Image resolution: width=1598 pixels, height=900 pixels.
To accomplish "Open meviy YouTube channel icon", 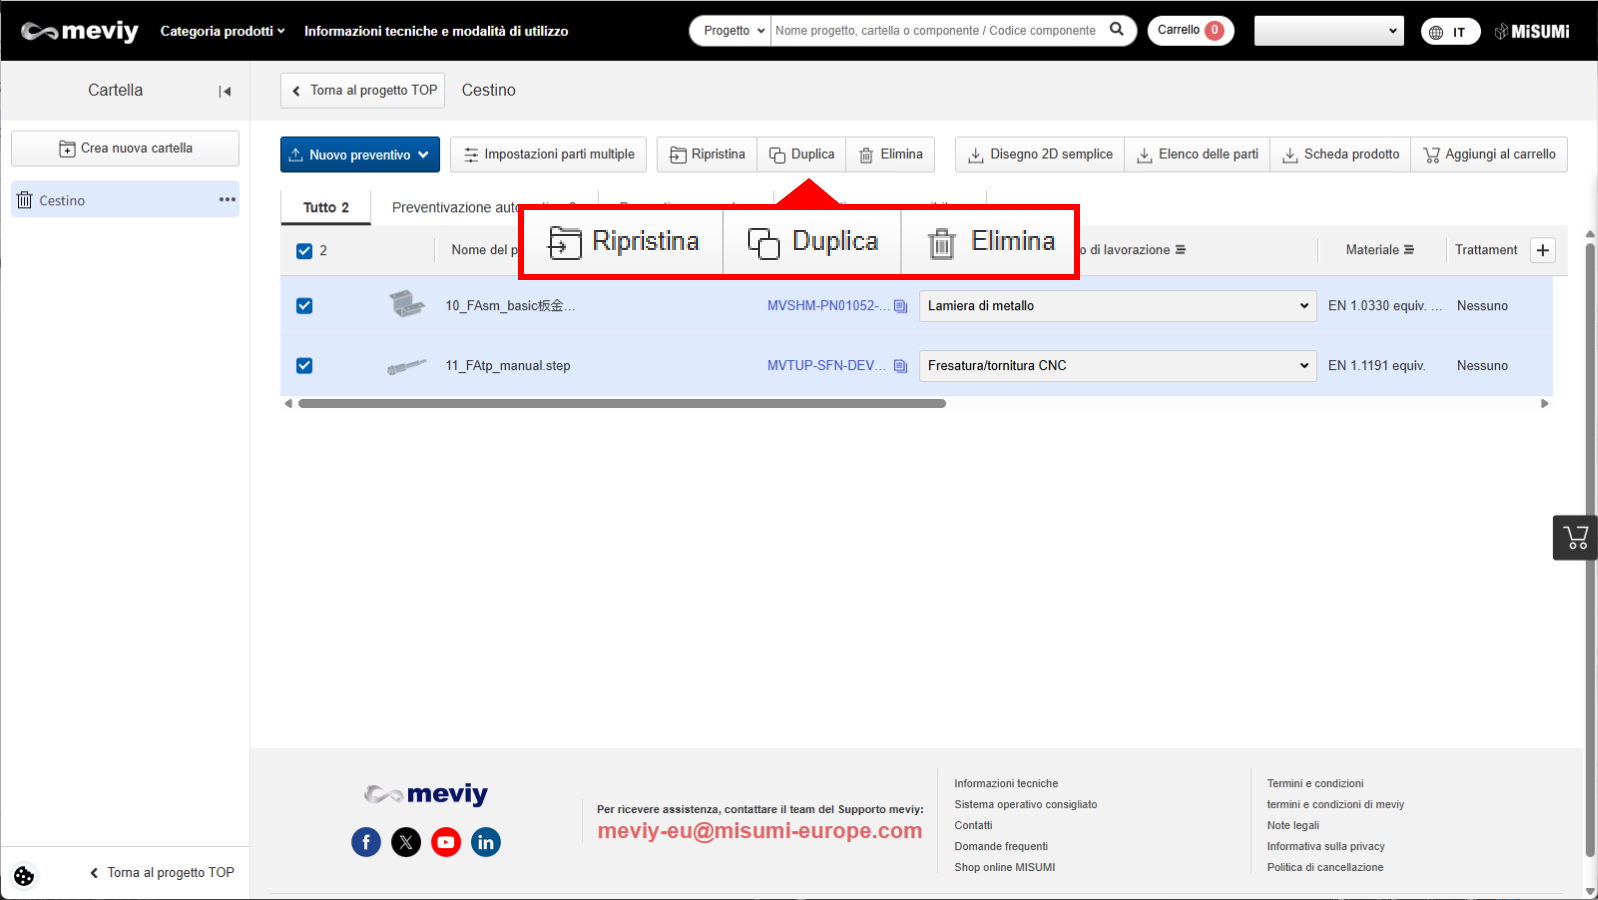I will pos(446,842).
